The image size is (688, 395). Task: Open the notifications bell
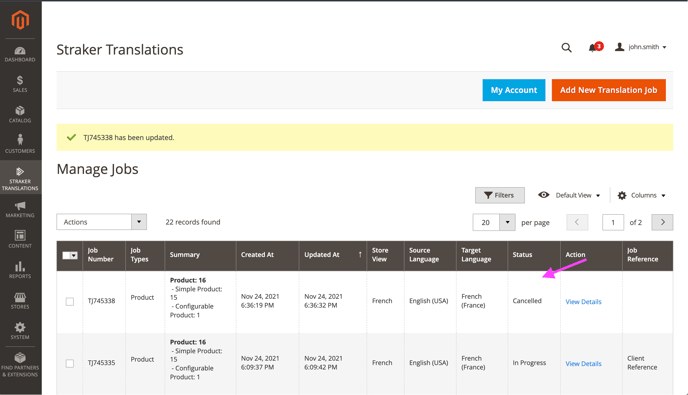(595, 47)
